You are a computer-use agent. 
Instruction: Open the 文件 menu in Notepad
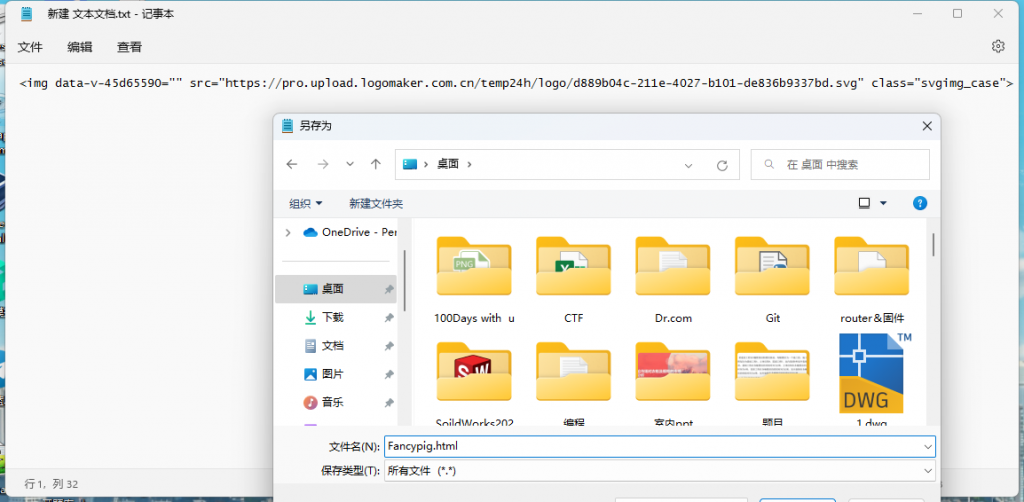(x=30, y=47)
